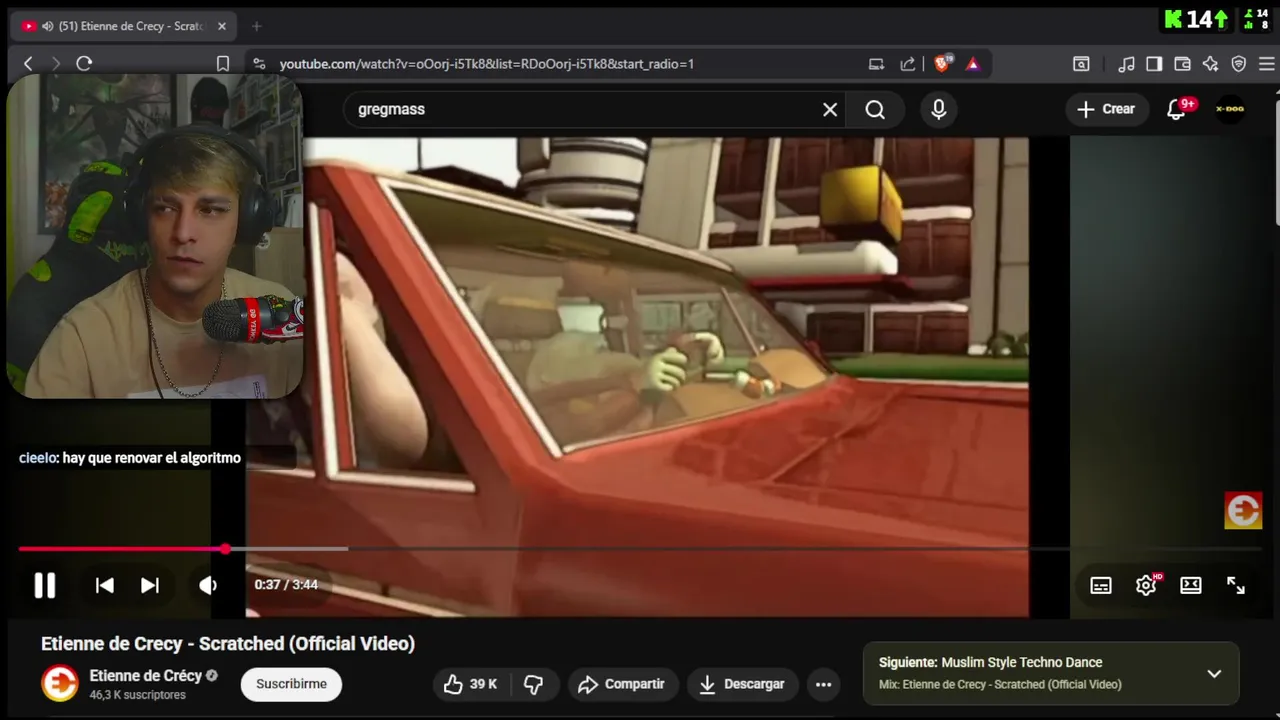Mute the video using the volume icon

tap(208, 585)
